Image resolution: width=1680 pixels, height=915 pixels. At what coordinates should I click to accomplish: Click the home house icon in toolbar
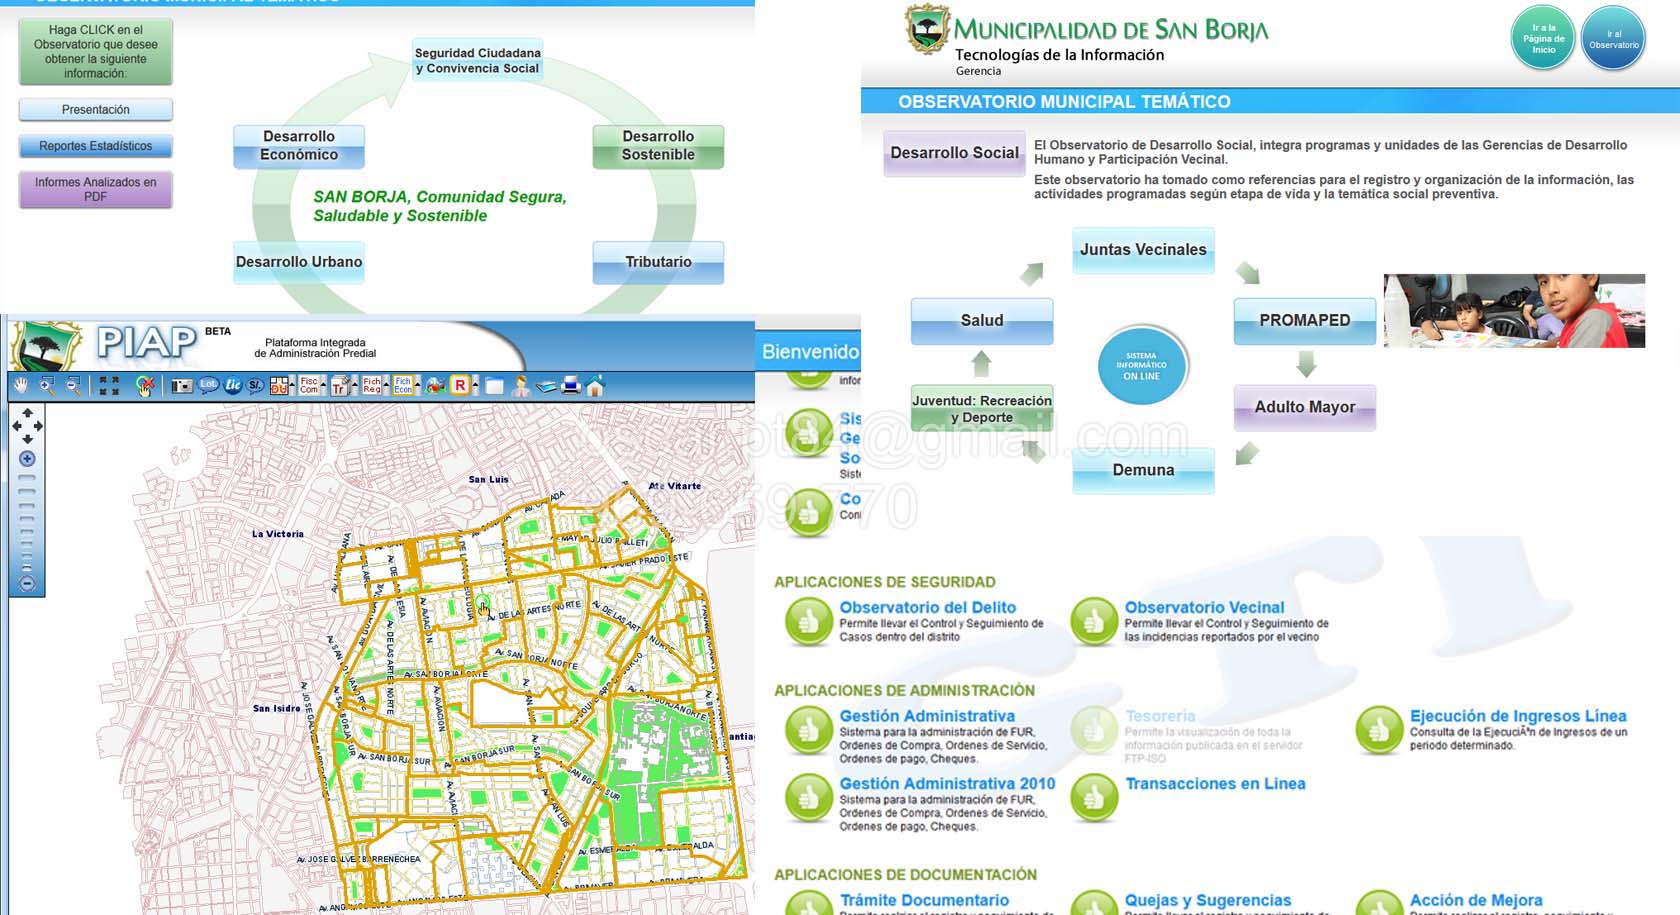click(x=595, y=385)
